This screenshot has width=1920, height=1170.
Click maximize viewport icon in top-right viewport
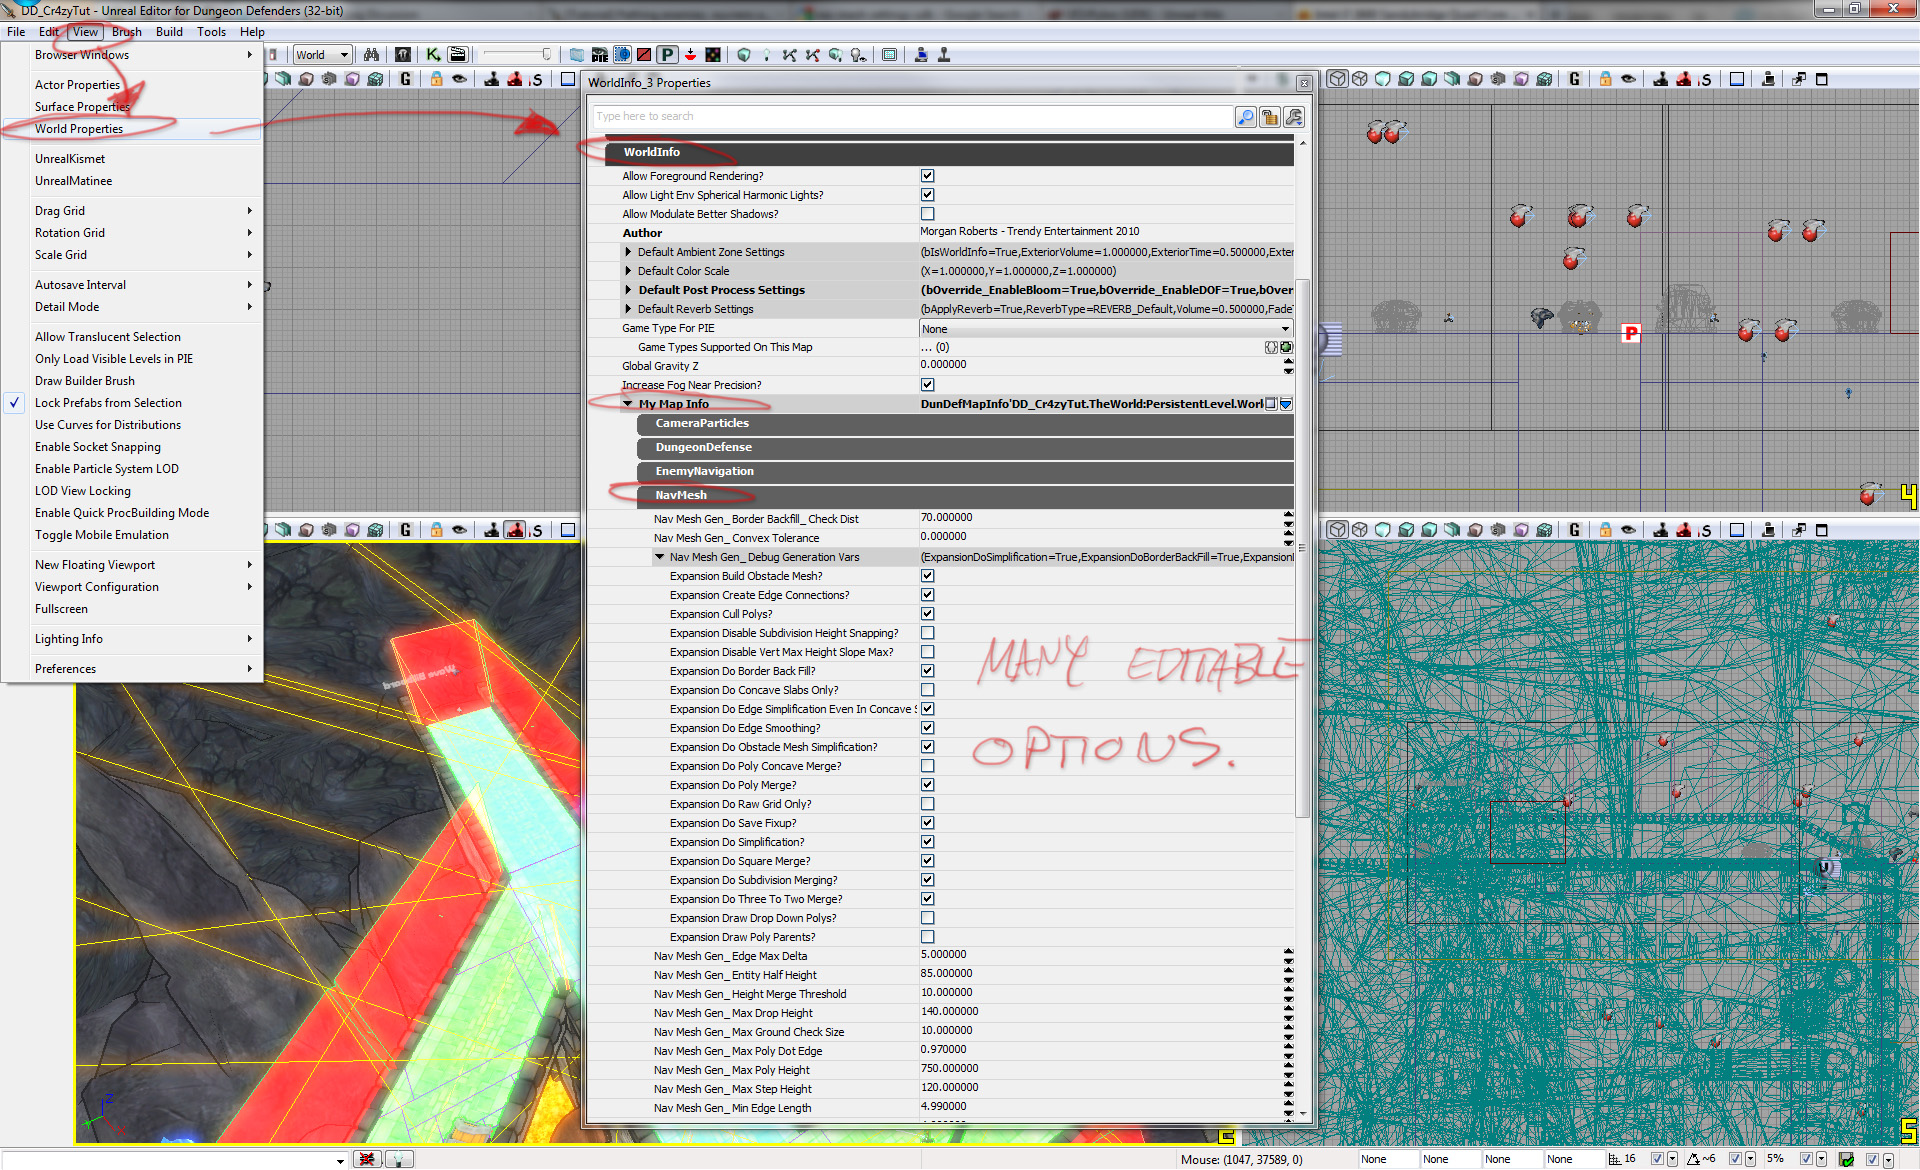[1821, 79]
